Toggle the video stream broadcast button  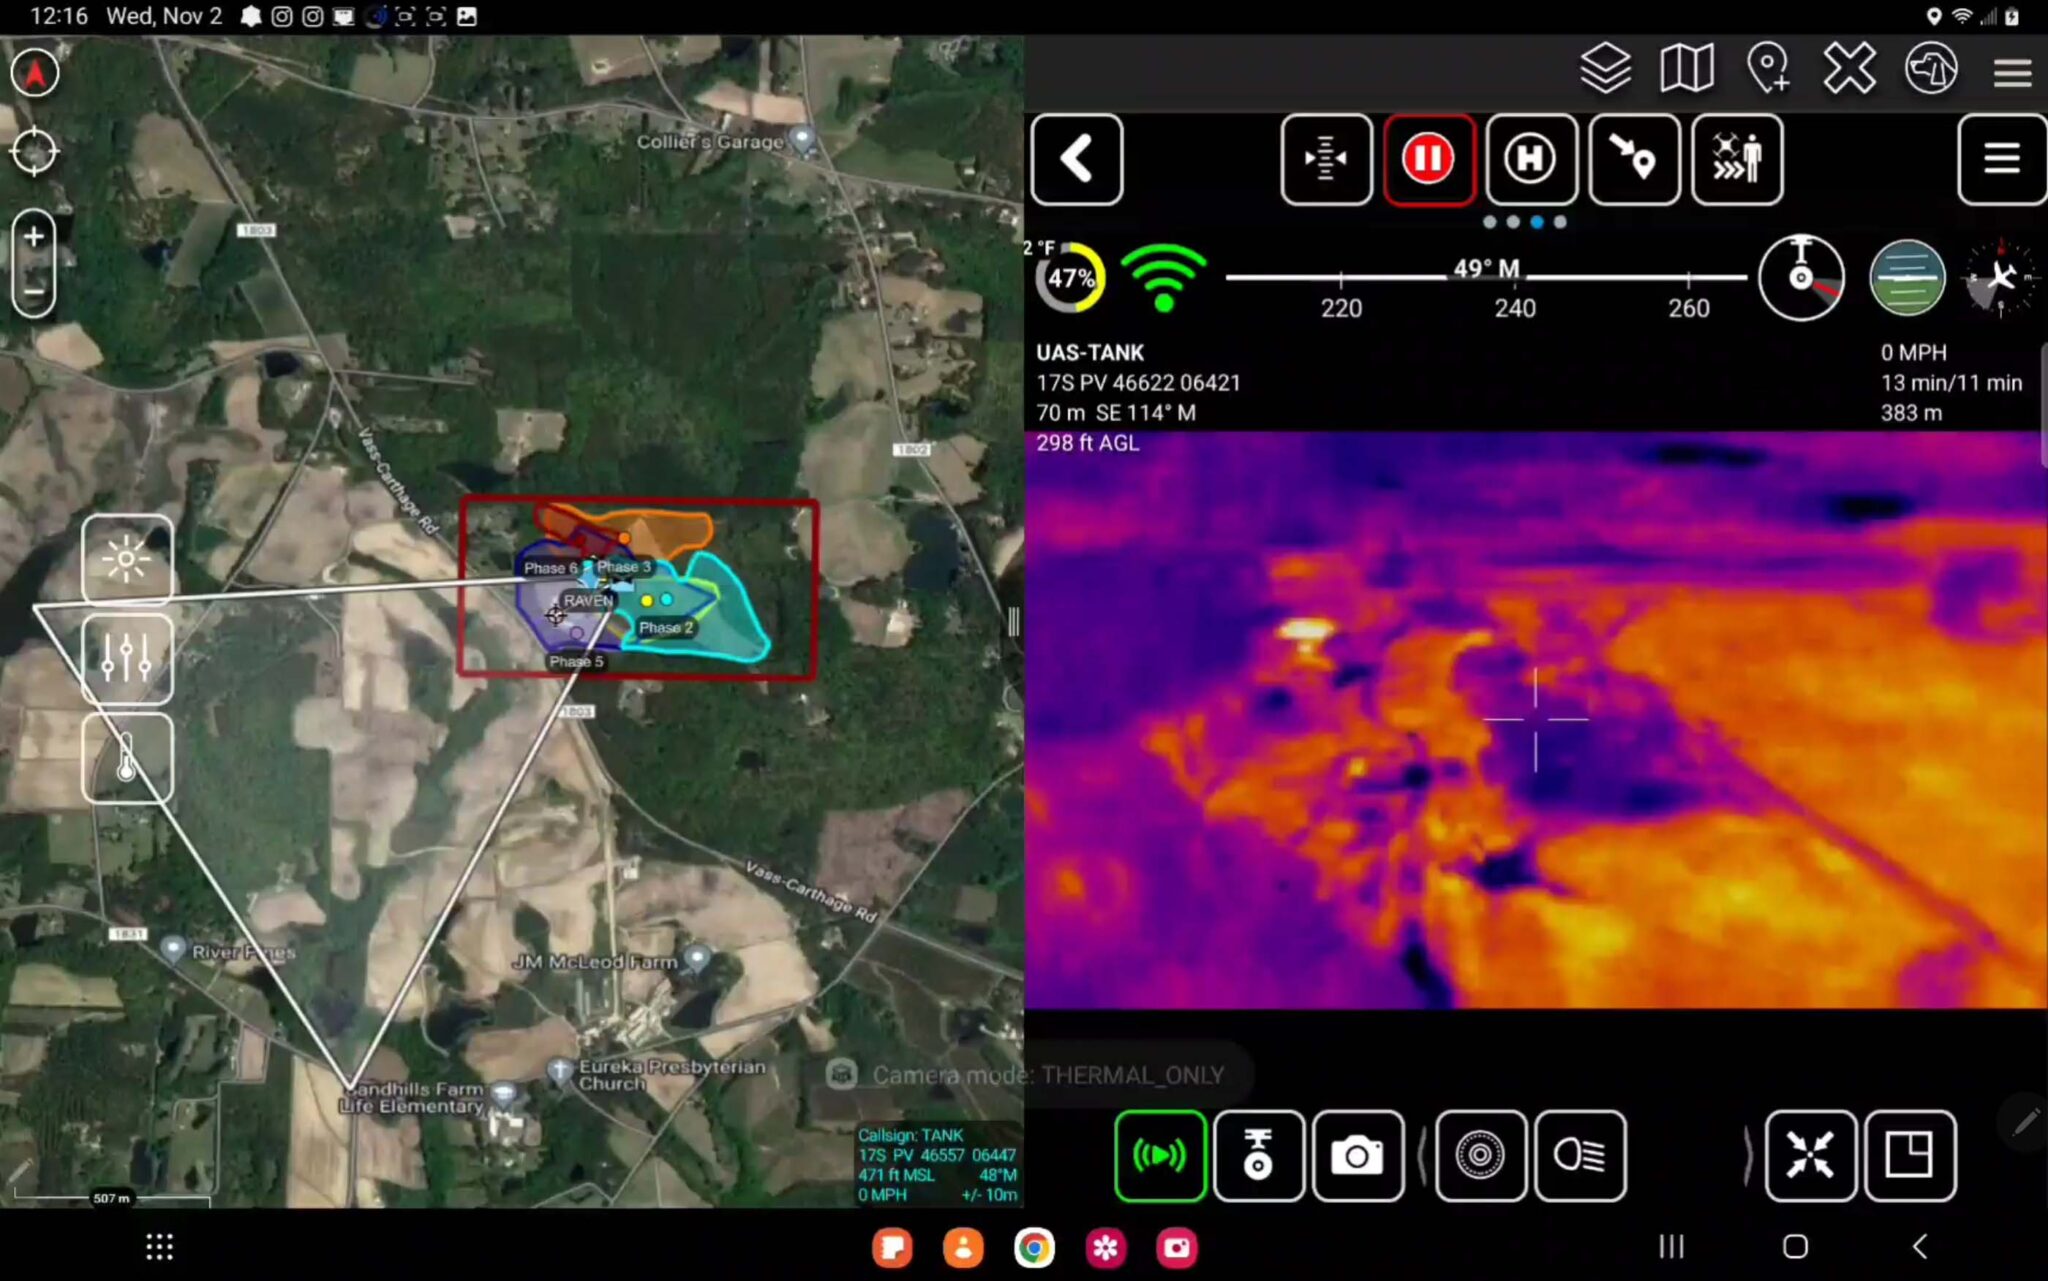(1159, 1157)
